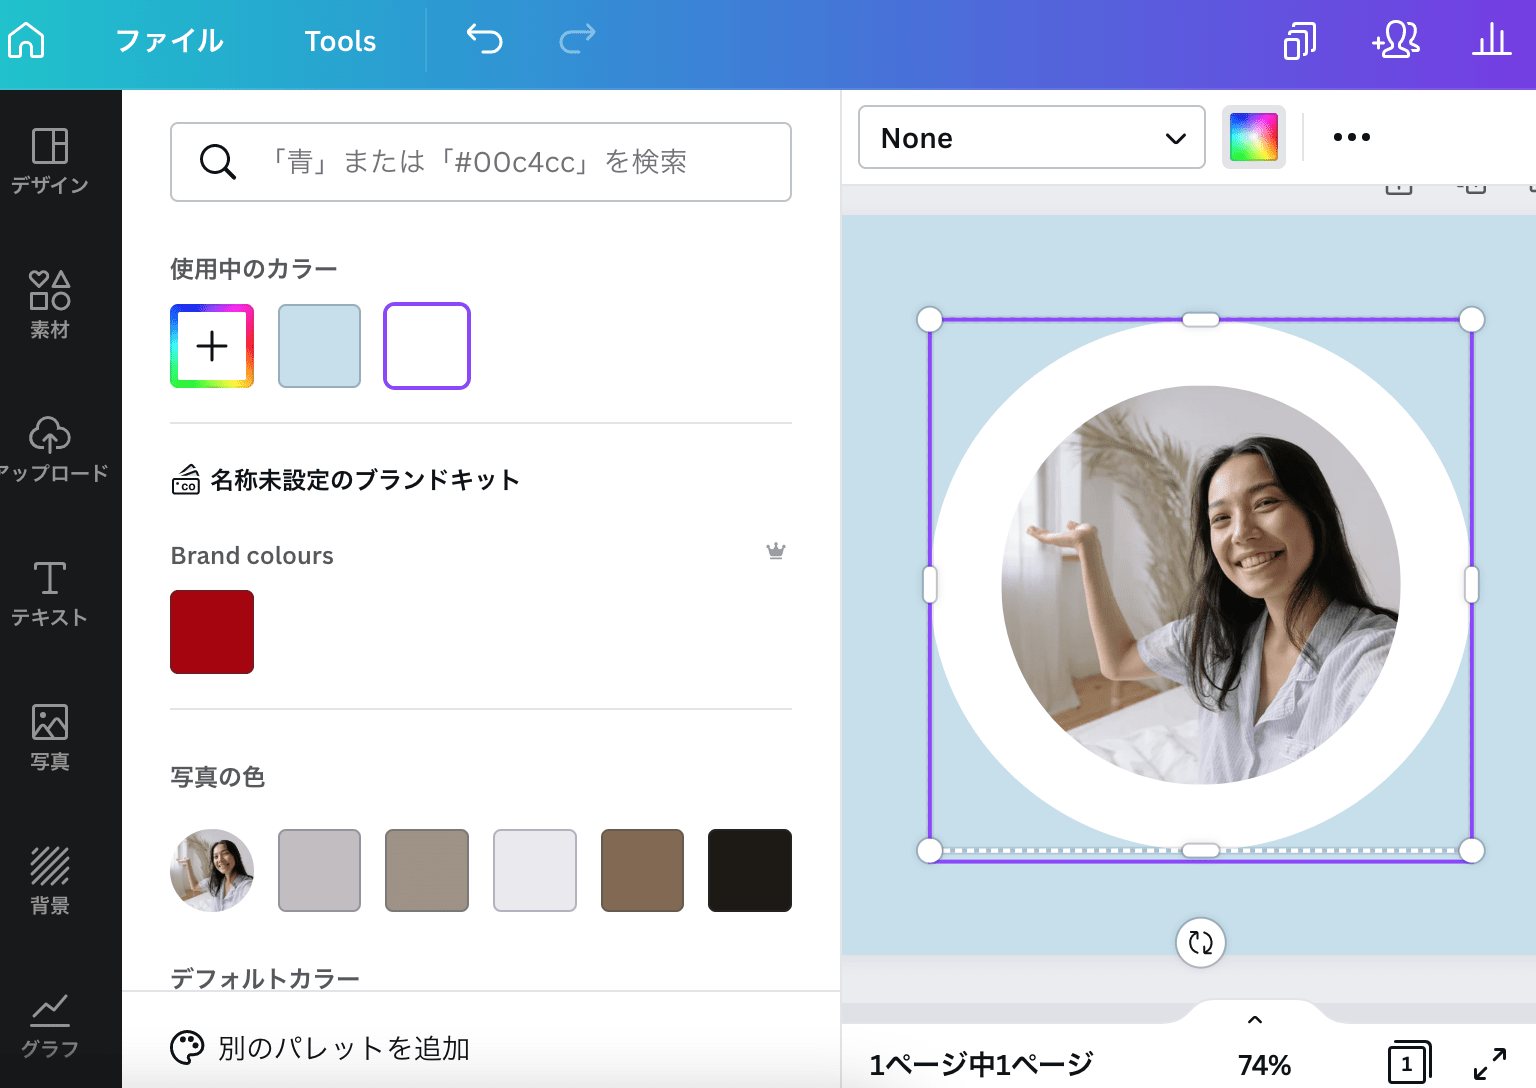Open 名称未設定のブランドキット

(x=362, y=480)
